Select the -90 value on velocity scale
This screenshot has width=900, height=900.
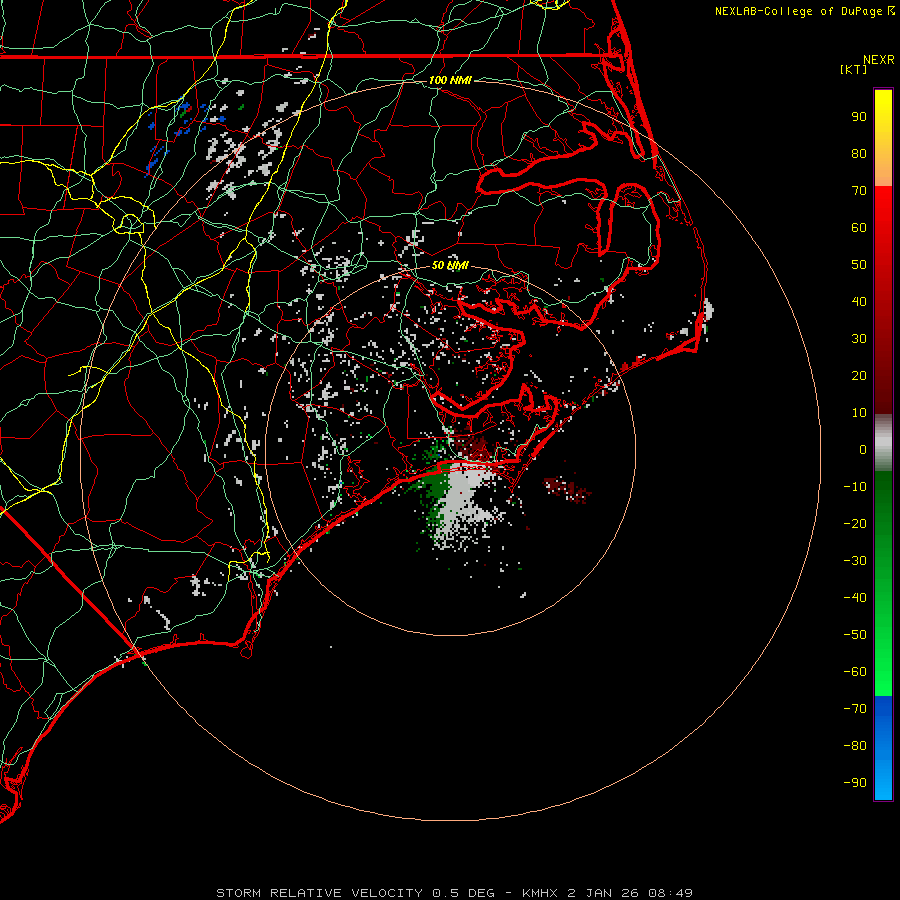coord(855,783)
